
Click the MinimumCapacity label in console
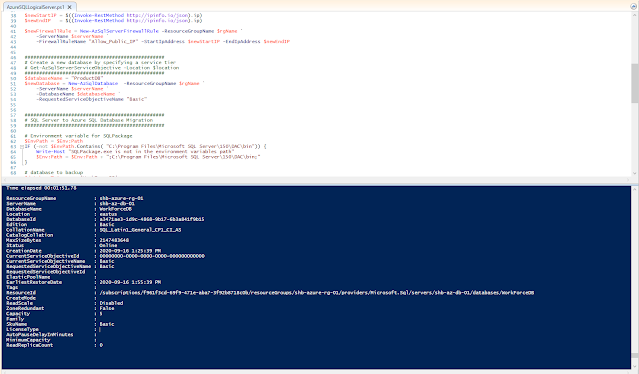[29, 340]
